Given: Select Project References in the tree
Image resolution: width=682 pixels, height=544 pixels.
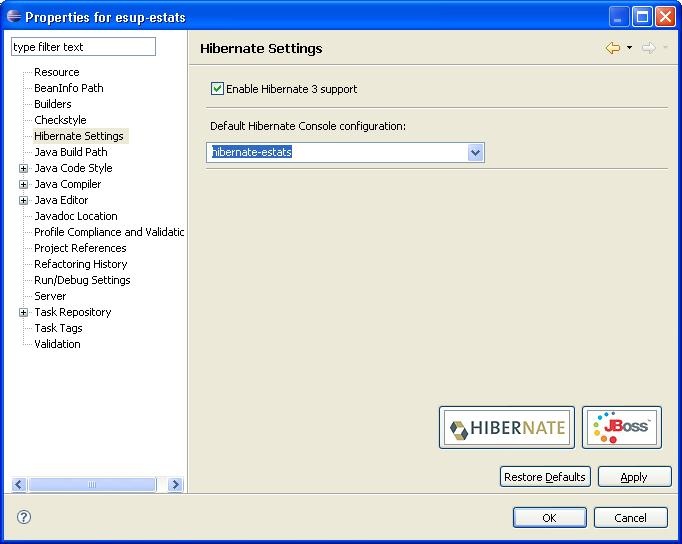Looking at the screenshot, I should point(80,248).
